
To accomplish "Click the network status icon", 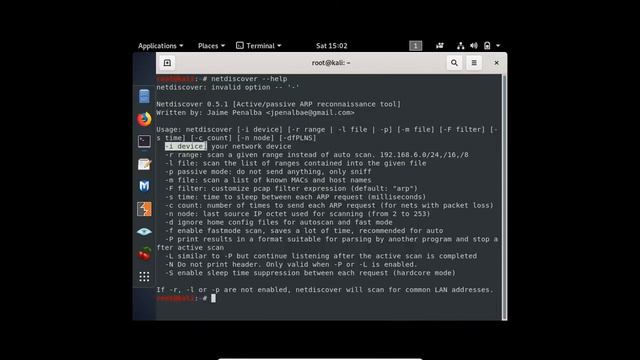I will pos(460,46).
